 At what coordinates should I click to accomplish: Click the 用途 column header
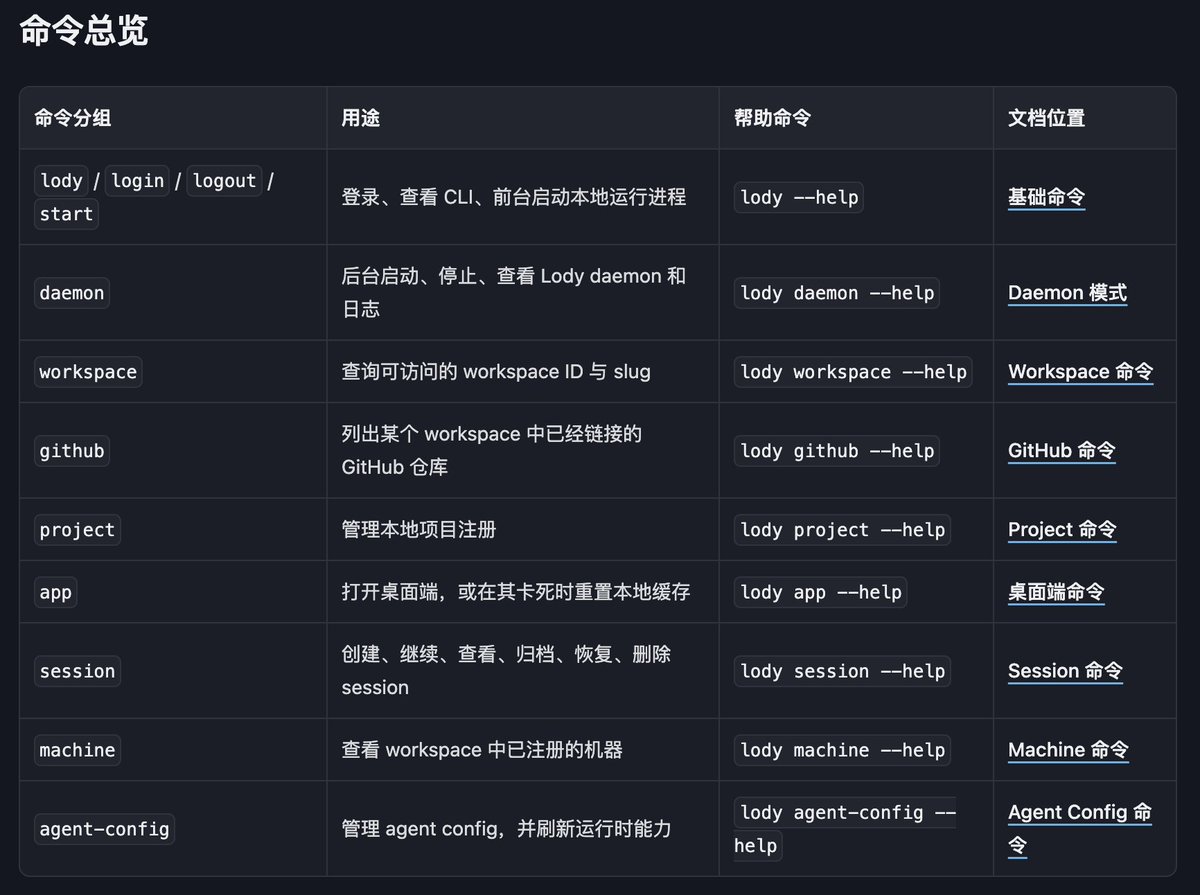[x=361, y=118]
